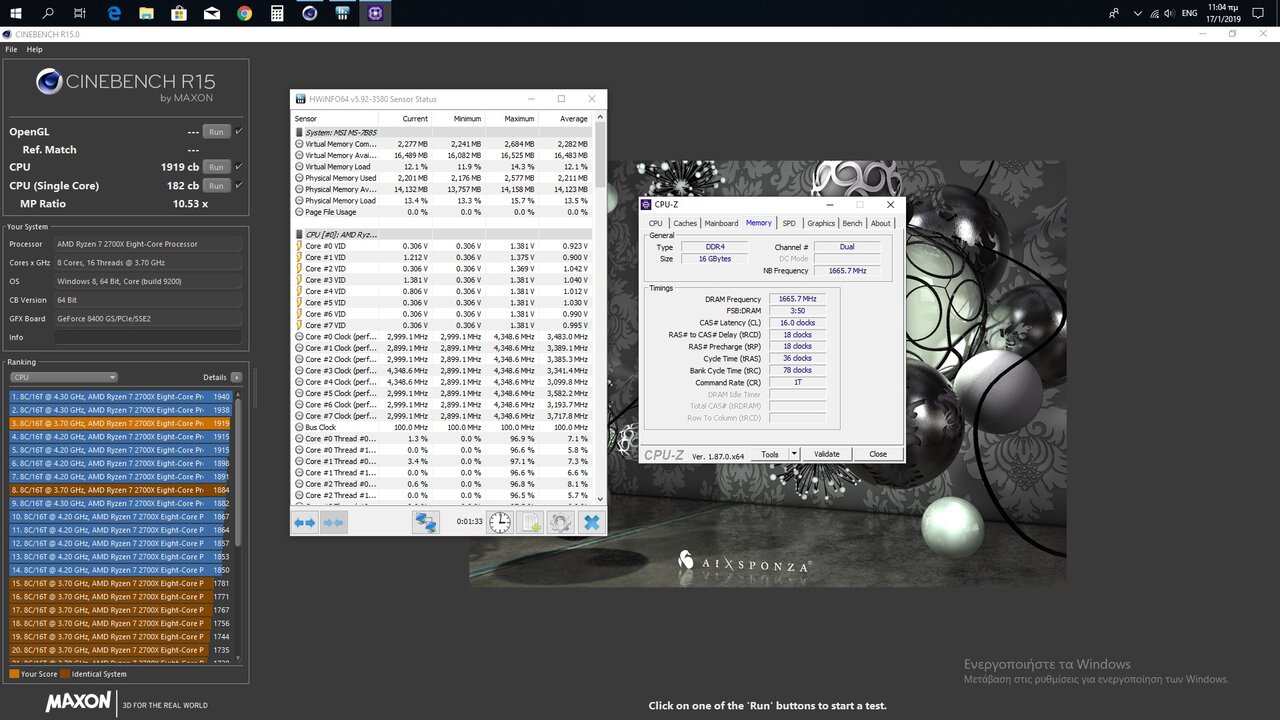Viewport: 1280px width, 720px height.
Task: Select ranking entry 8 scoring 1884
Action: point(121,490)
